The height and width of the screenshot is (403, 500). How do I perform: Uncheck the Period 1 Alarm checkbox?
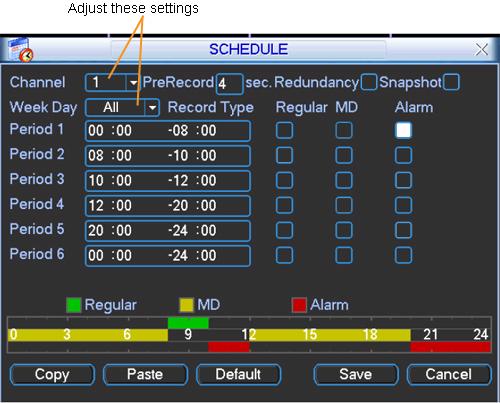[403, 130]
